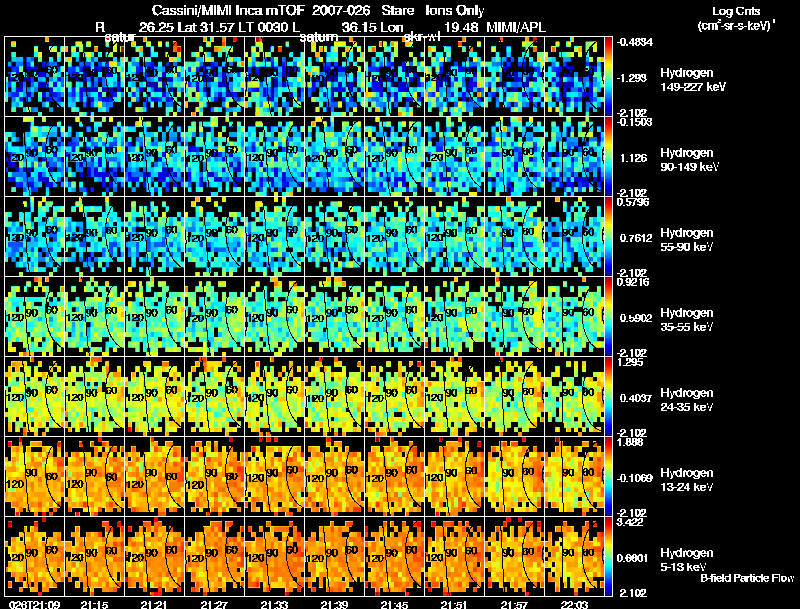The image size is (800, 609).
Task: Select the Hydrogen 90-149 keV panel at 21:33
Action: 275,157
